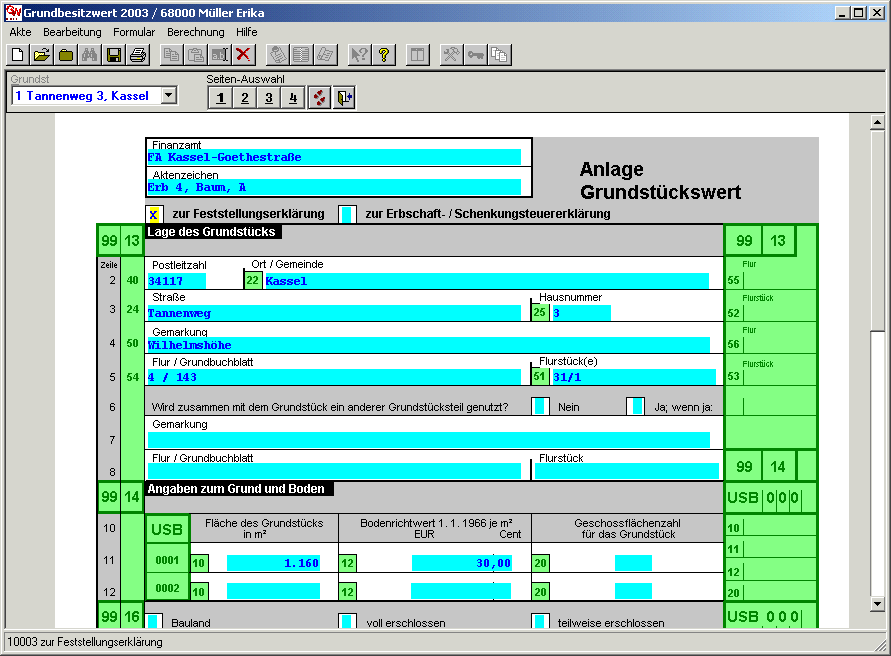Check the 'Nein' box in Zeile 6
Viewport: 891px width, 656px height.
(x=540, y=406)
